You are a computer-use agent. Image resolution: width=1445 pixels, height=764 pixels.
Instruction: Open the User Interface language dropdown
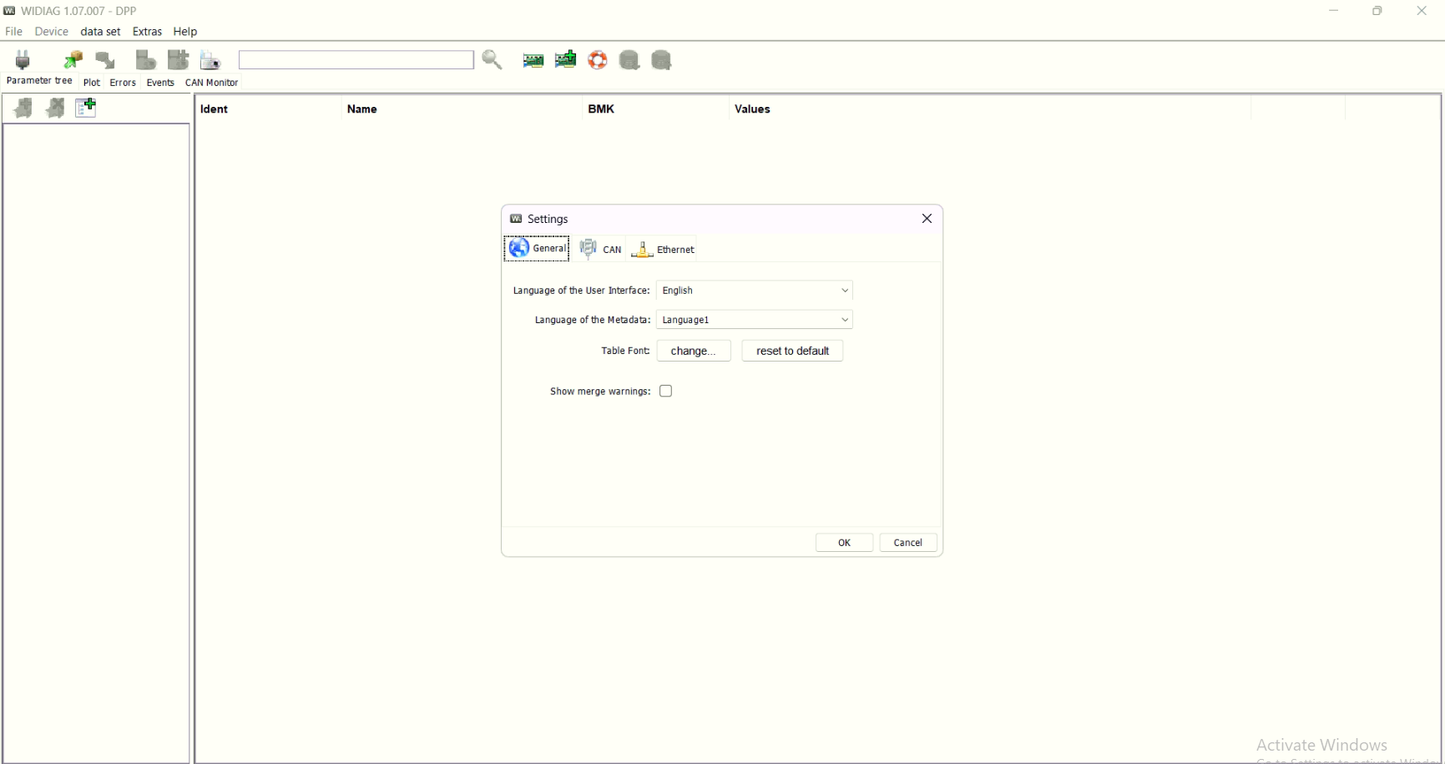[x=754, y=291]
